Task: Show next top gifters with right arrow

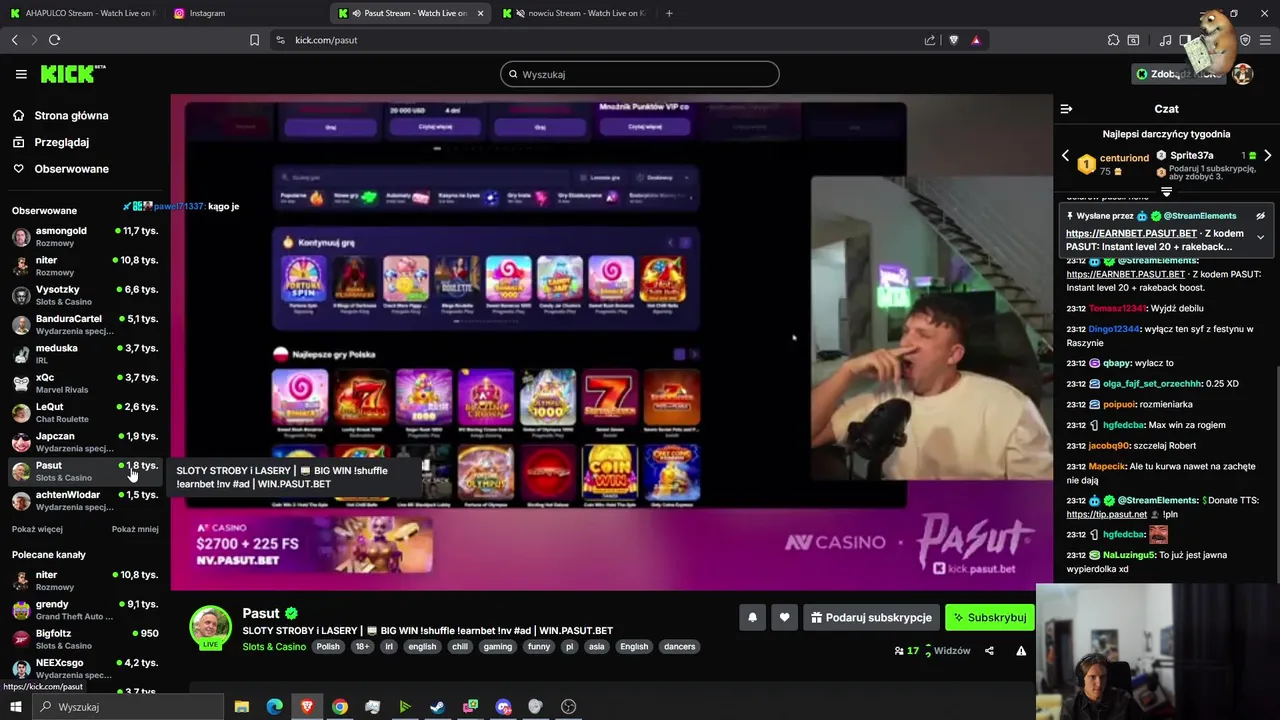Action: [1267, 156]
